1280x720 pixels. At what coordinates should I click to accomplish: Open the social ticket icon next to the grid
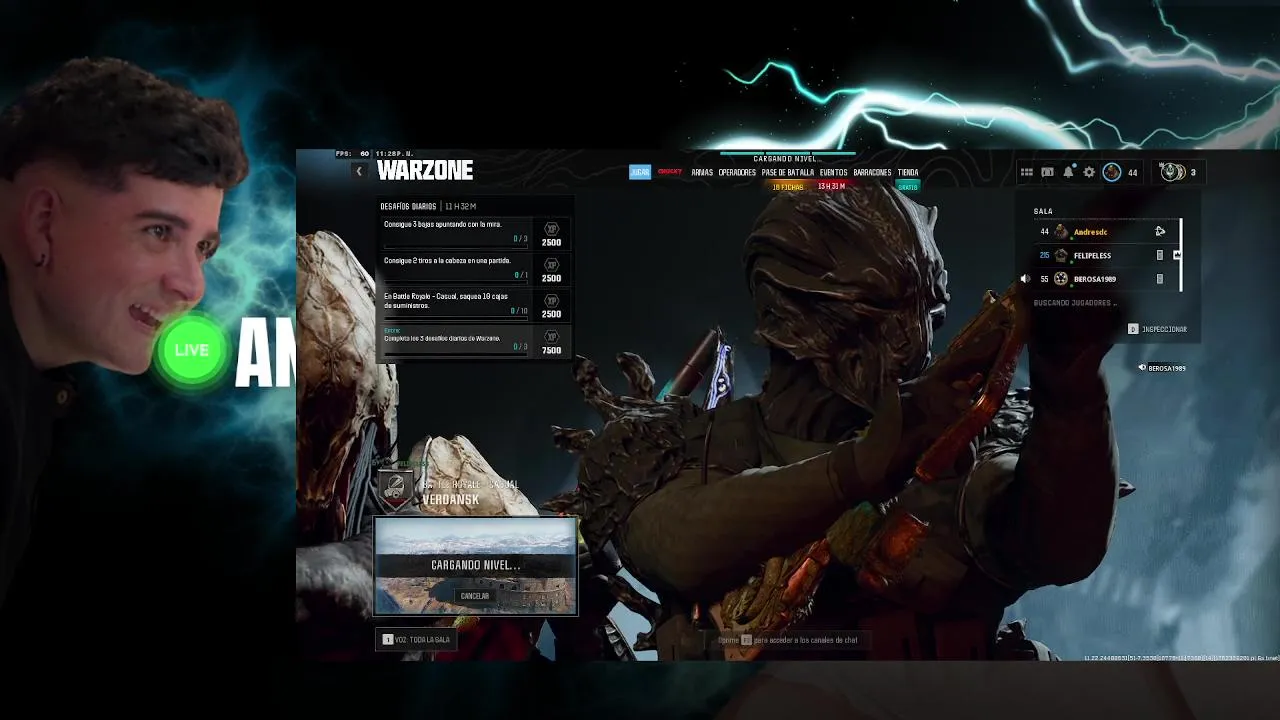tap(1047, 172)
